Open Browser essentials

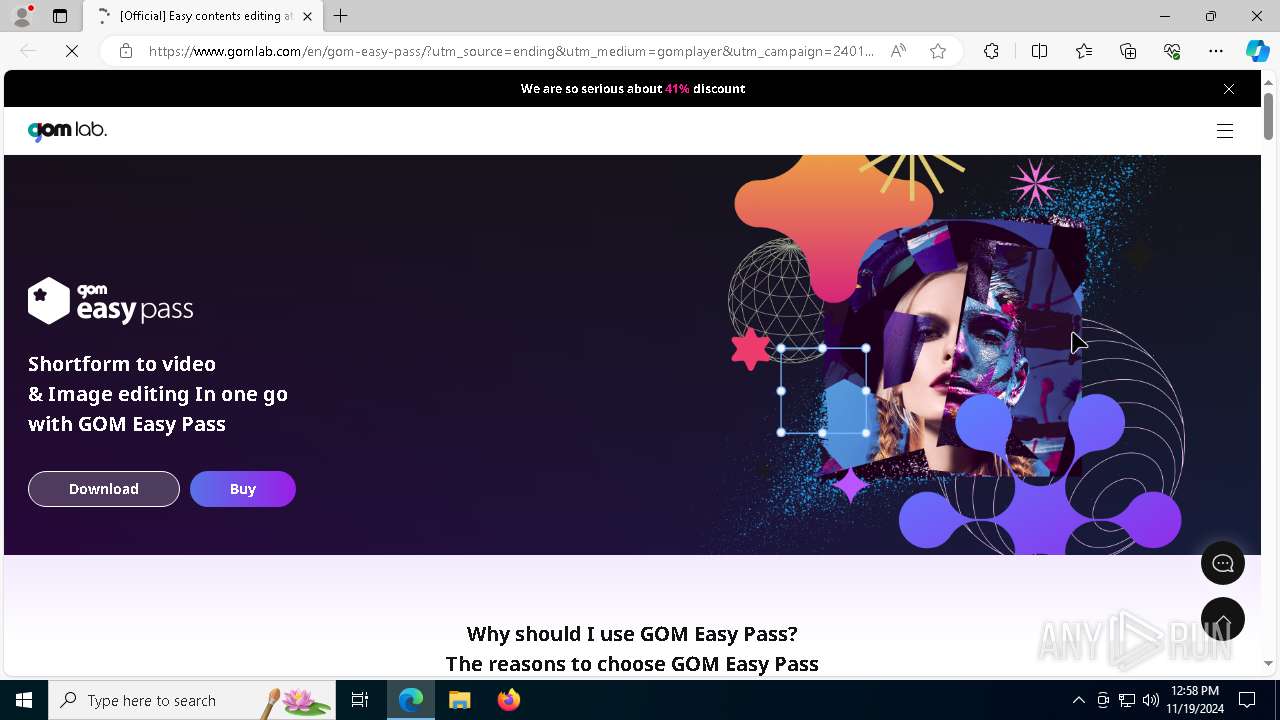(x=1172, y=51)
